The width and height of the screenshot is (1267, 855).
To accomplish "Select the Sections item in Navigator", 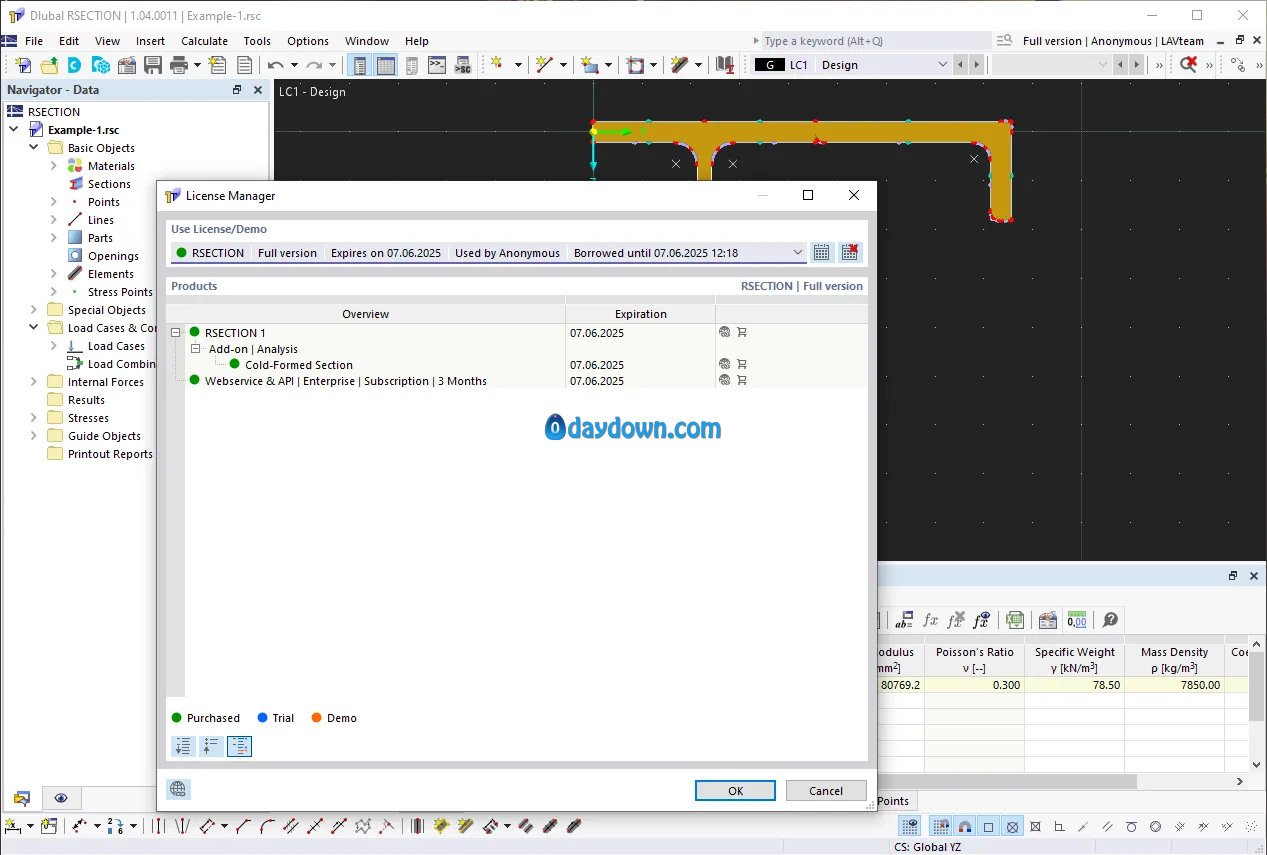I will click(x=109, y=184).
